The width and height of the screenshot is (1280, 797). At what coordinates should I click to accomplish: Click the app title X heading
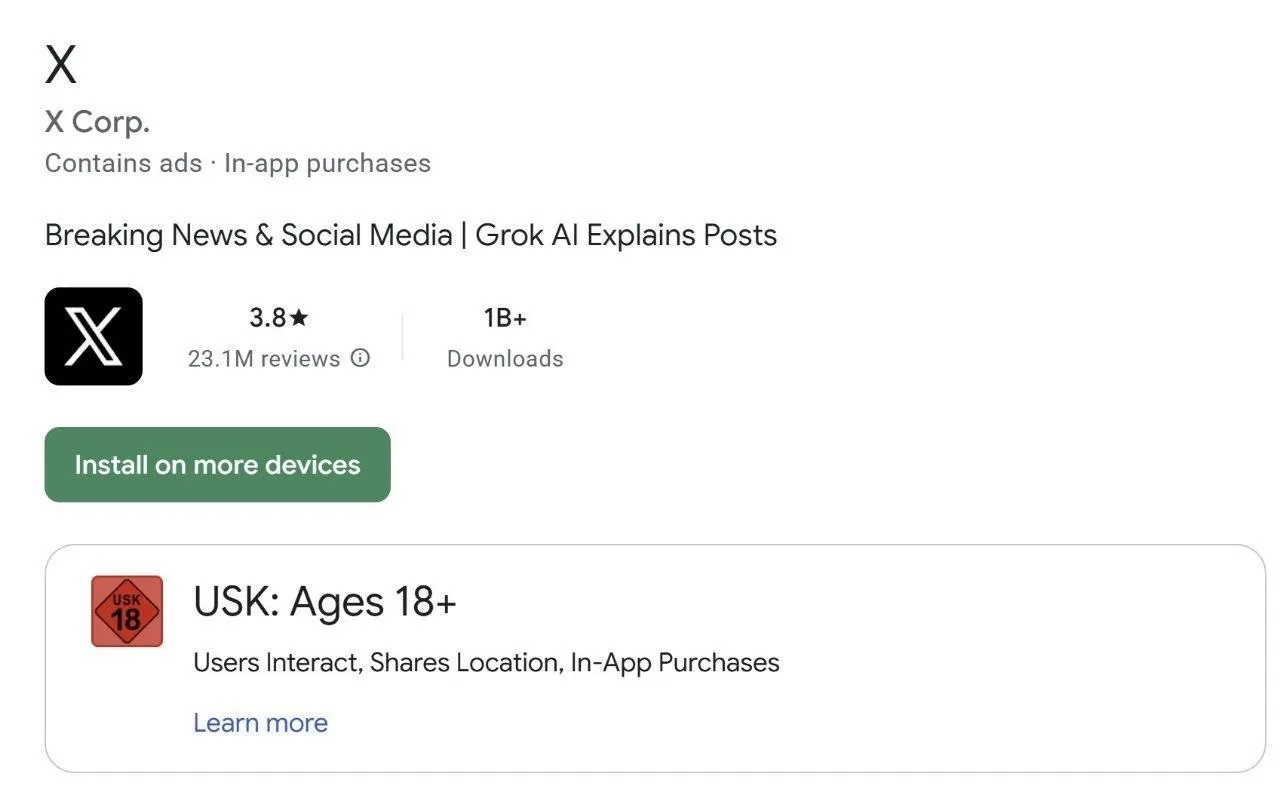[x=61, y=65]
